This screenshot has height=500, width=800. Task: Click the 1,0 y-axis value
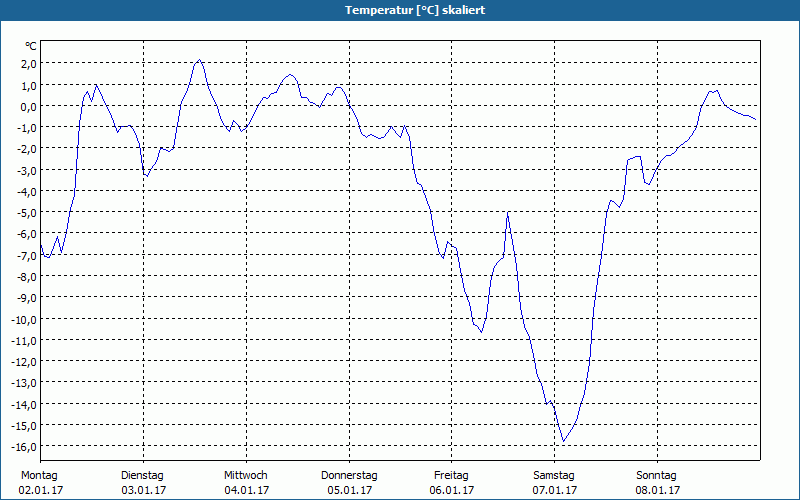click(28, 85)
